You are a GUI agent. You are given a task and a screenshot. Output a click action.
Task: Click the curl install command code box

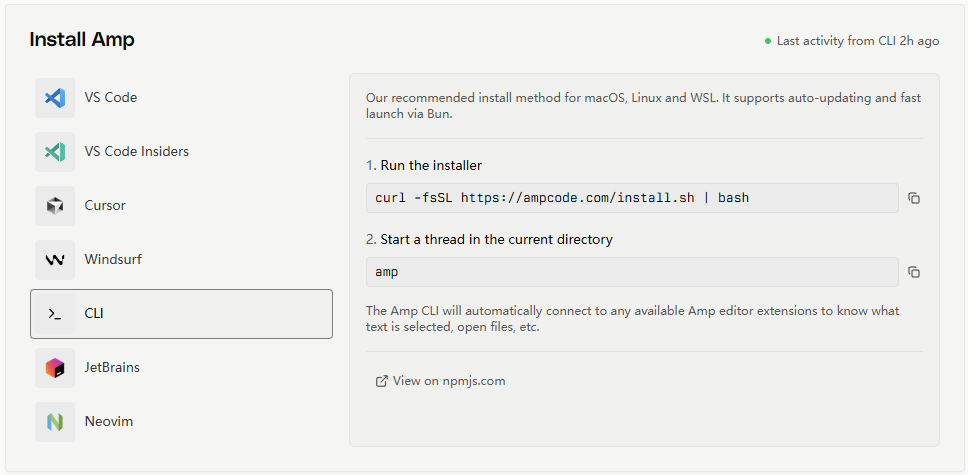pos(632,198)
